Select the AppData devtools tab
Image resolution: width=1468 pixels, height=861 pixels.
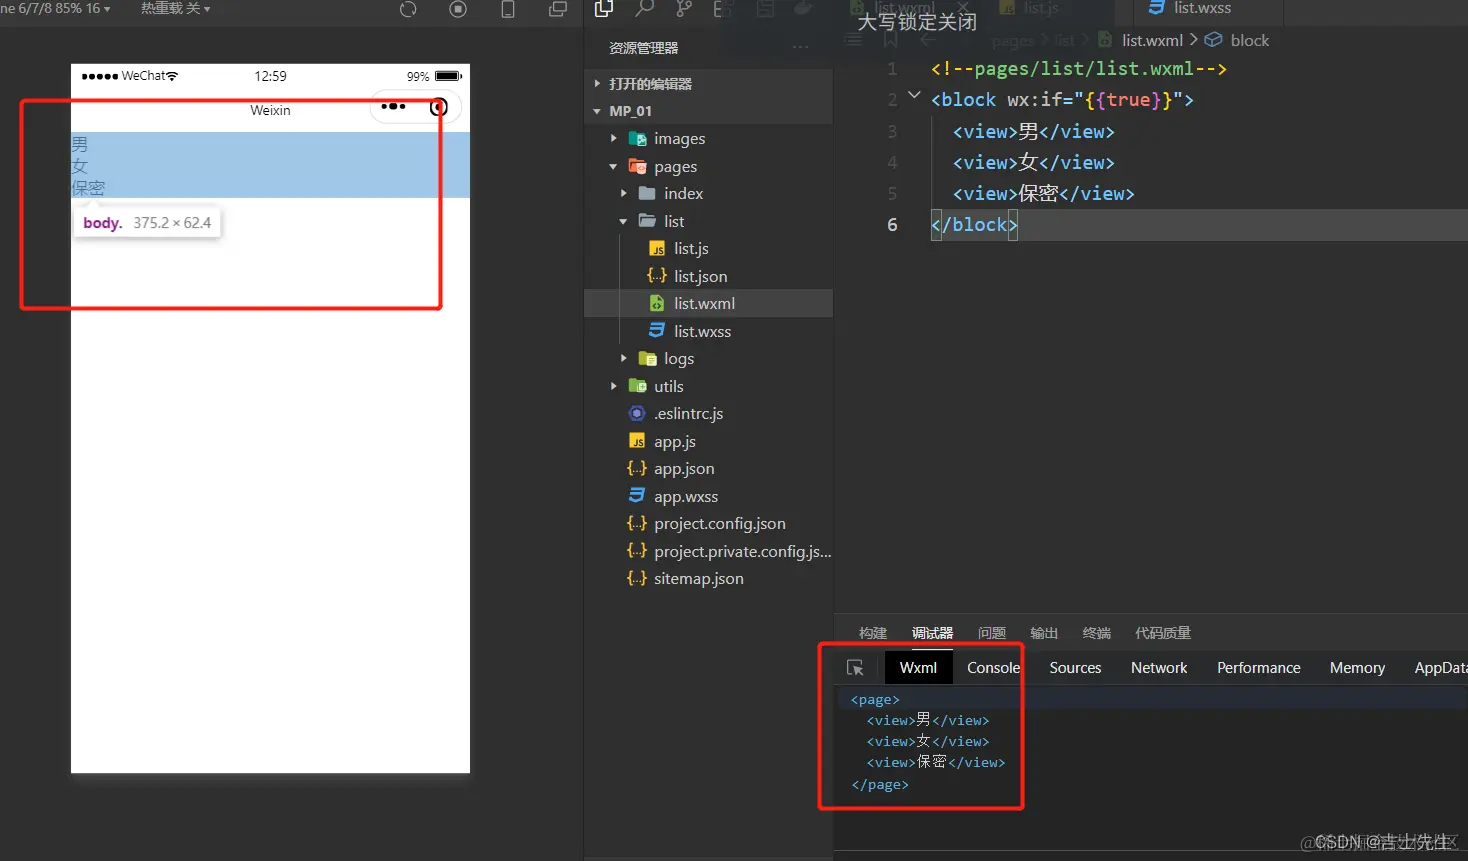coord(1440,668)
